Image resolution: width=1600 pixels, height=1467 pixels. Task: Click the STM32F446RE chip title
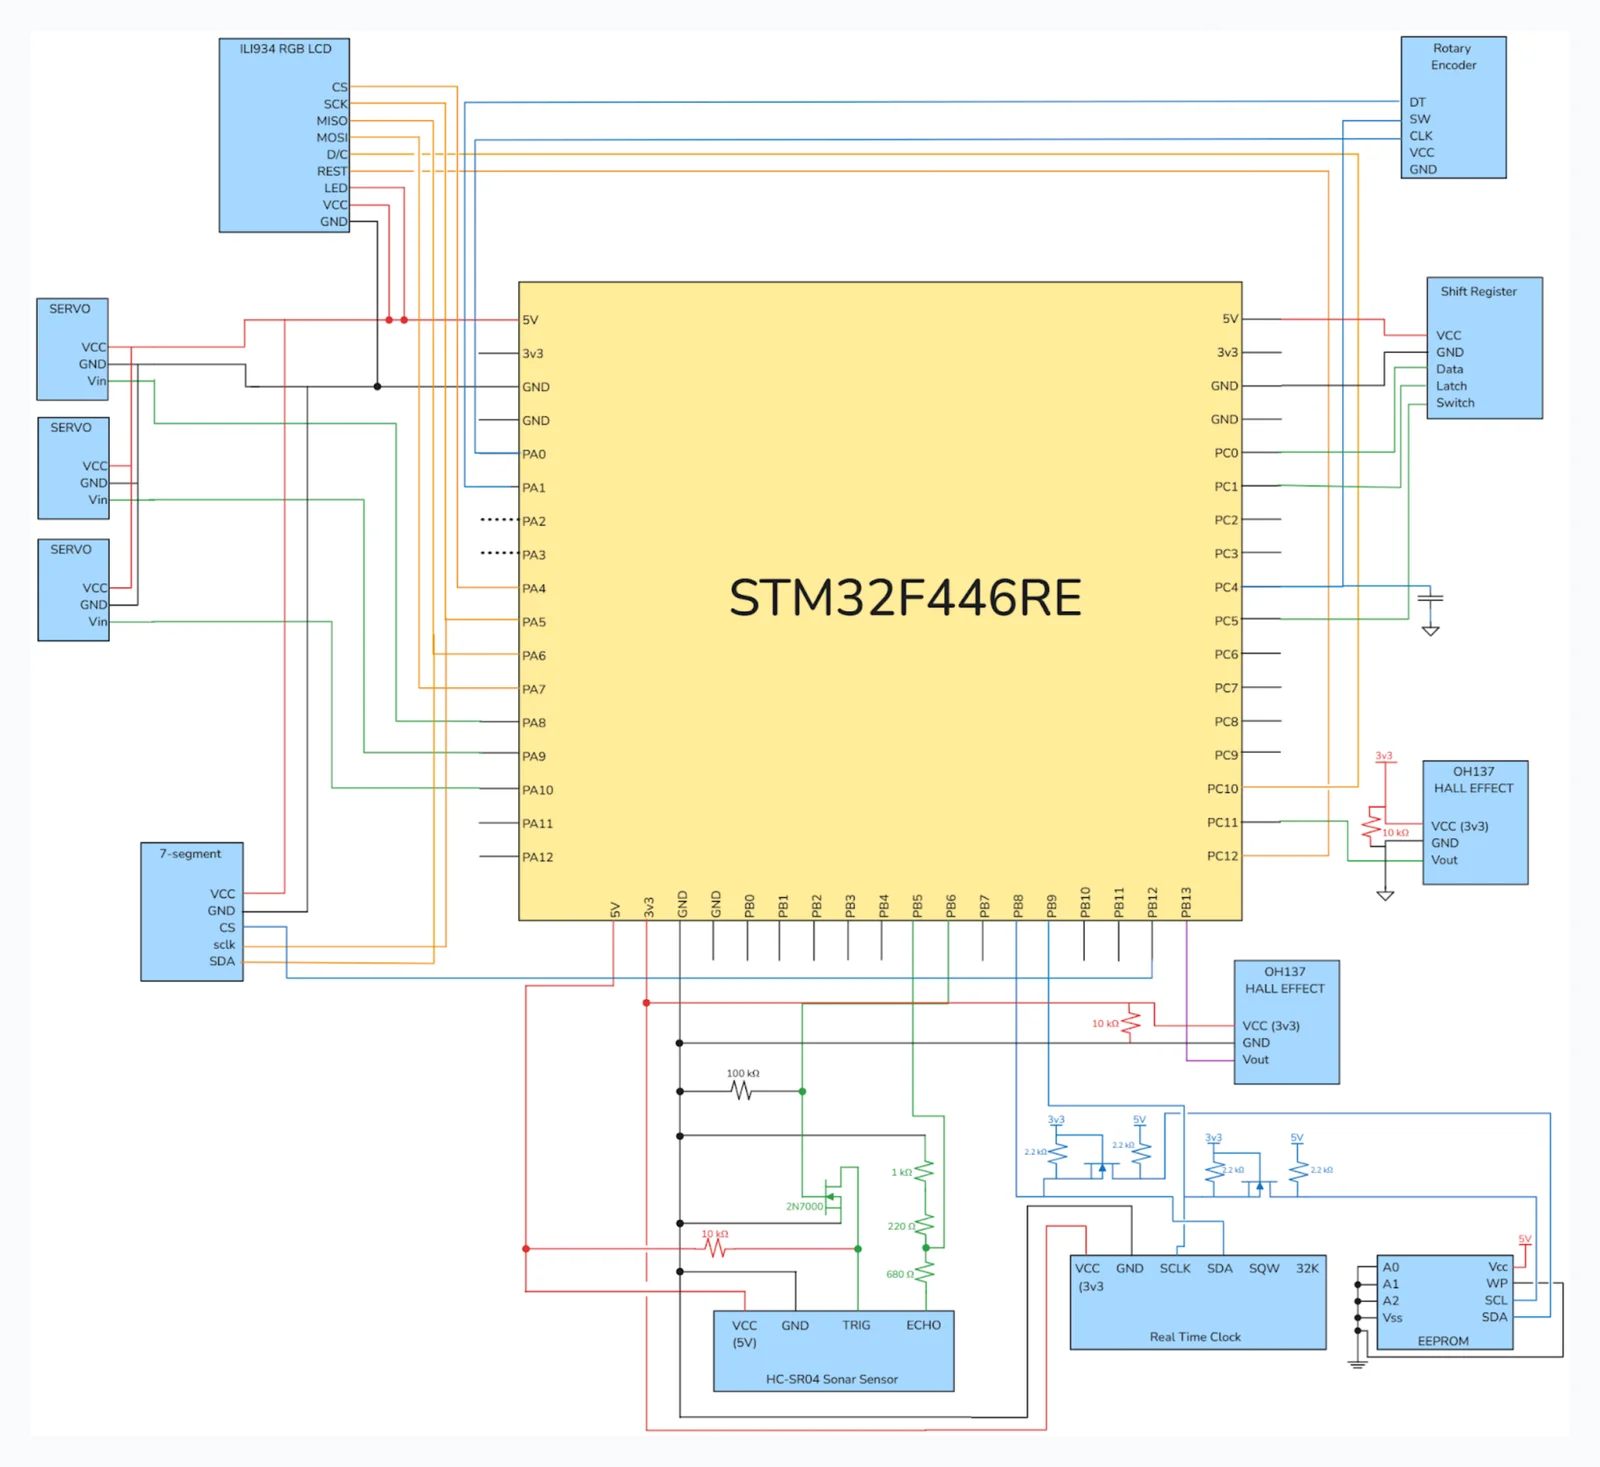905,598
